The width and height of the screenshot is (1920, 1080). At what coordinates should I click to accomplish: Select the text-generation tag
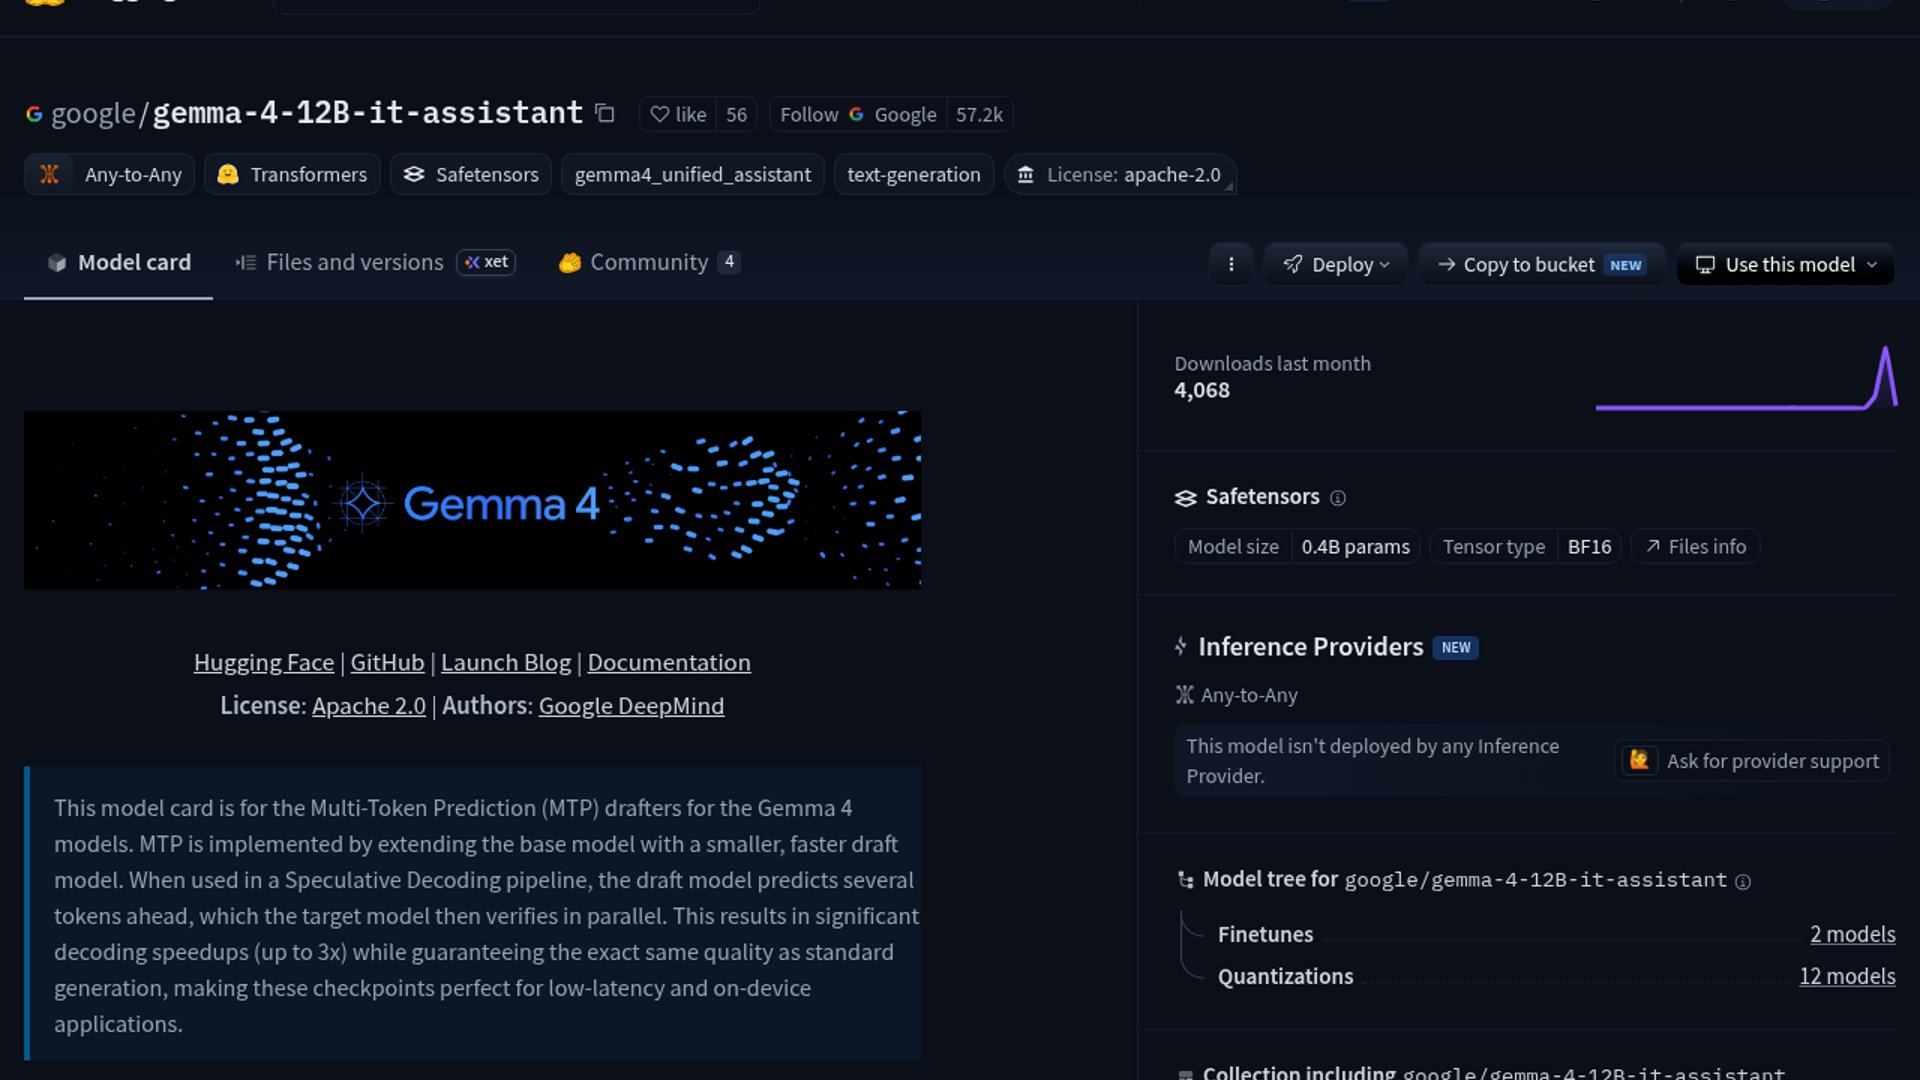[x=913, y=174]
